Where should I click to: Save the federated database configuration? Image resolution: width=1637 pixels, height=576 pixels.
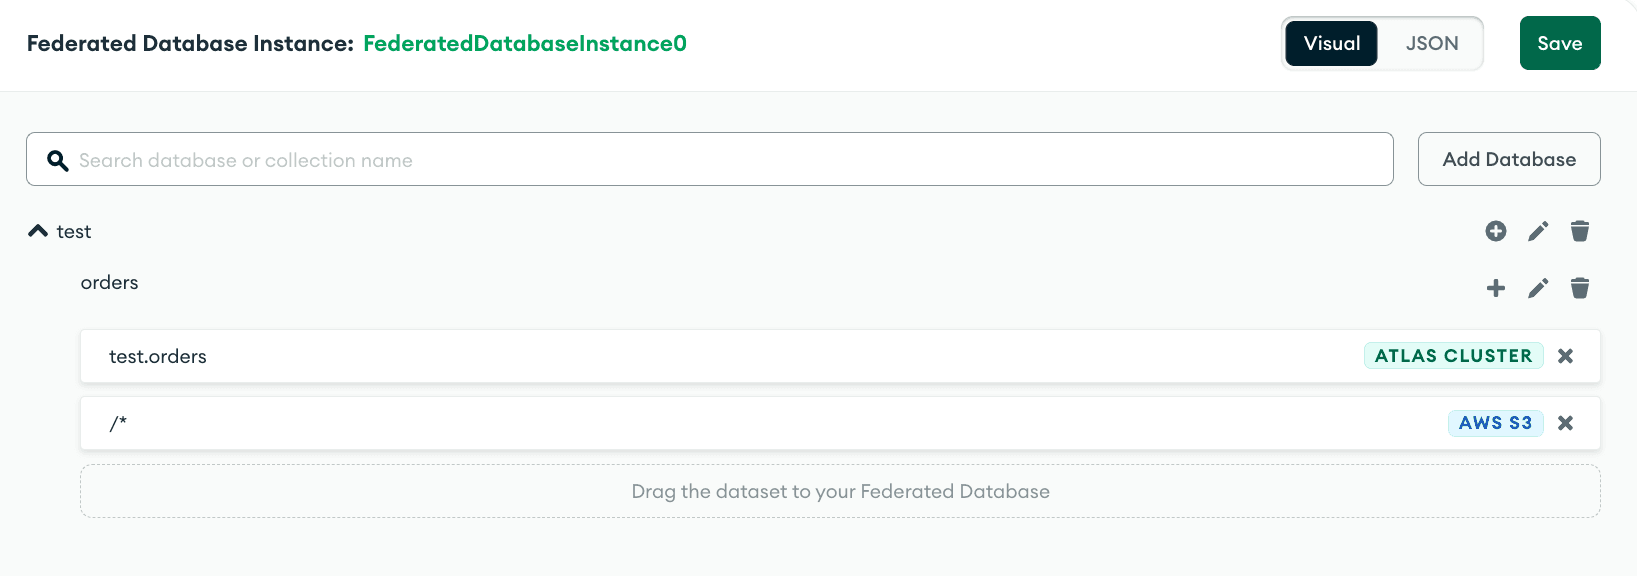coord(1560,43)
